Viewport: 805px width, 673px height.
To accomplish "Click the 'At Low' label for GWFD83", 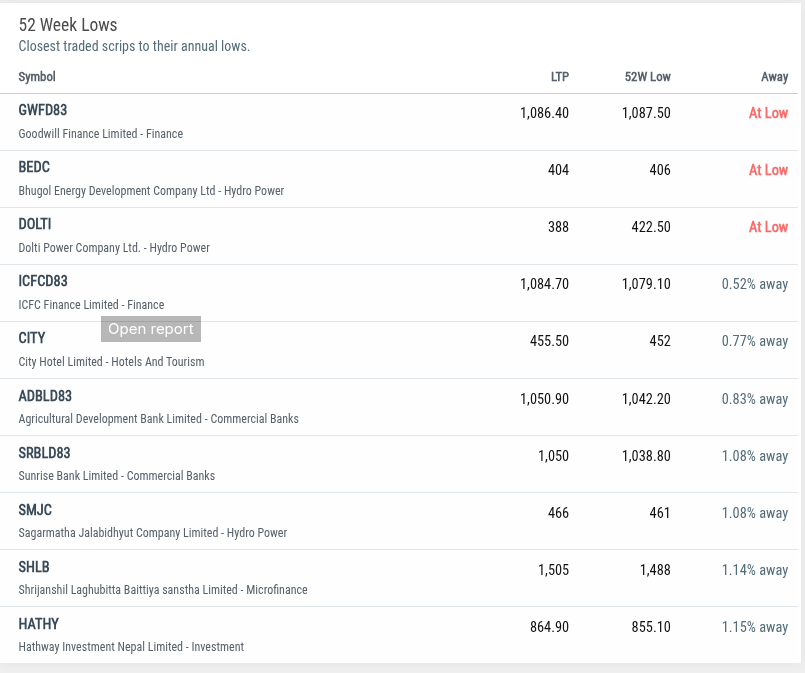I will 768,113.
